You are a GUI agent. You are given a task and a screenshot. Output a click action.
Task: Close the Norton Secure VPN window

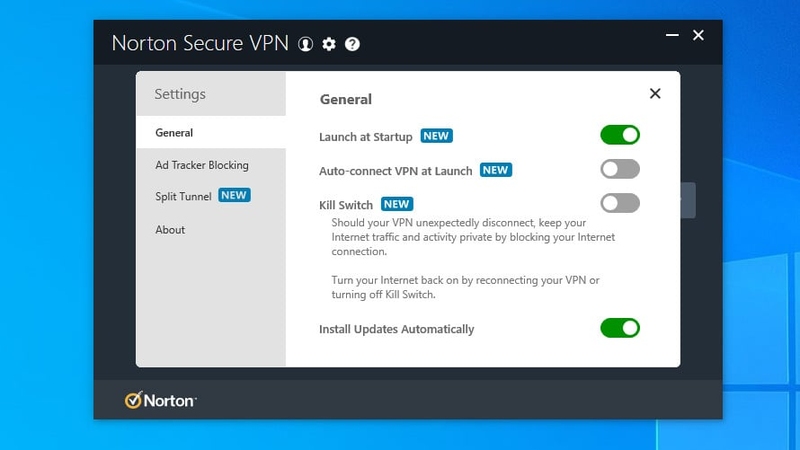[698, 35]
